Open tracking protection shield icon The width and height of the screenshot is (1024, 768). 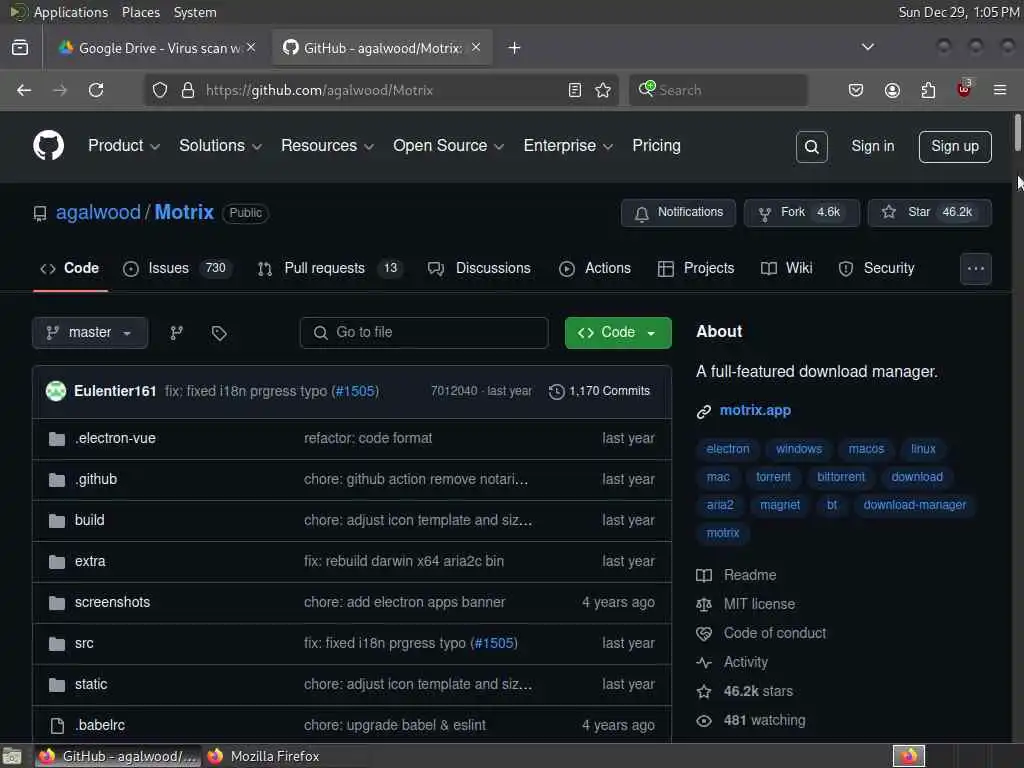(160, 90)
